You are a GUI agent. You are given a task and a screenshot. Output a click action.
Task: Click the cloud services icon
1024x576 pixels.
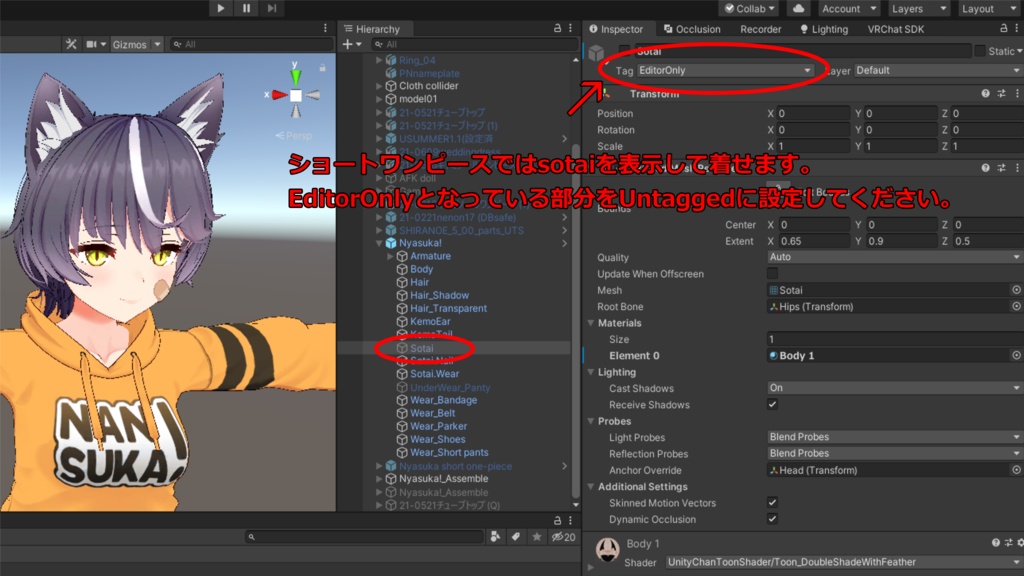798,8
